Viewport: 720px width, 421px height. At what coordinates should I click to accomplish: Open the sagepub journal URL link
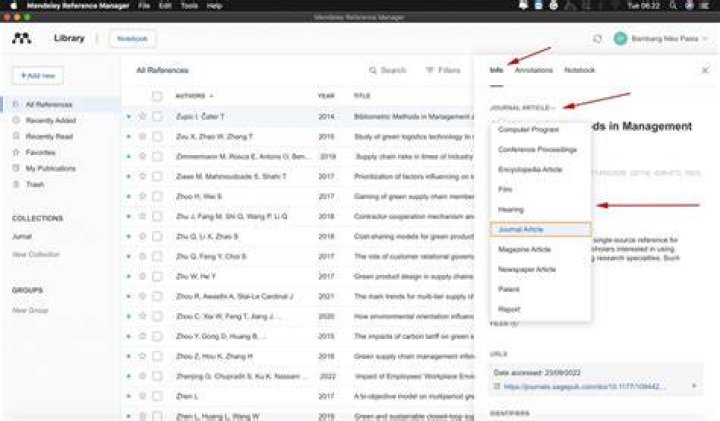584,387
